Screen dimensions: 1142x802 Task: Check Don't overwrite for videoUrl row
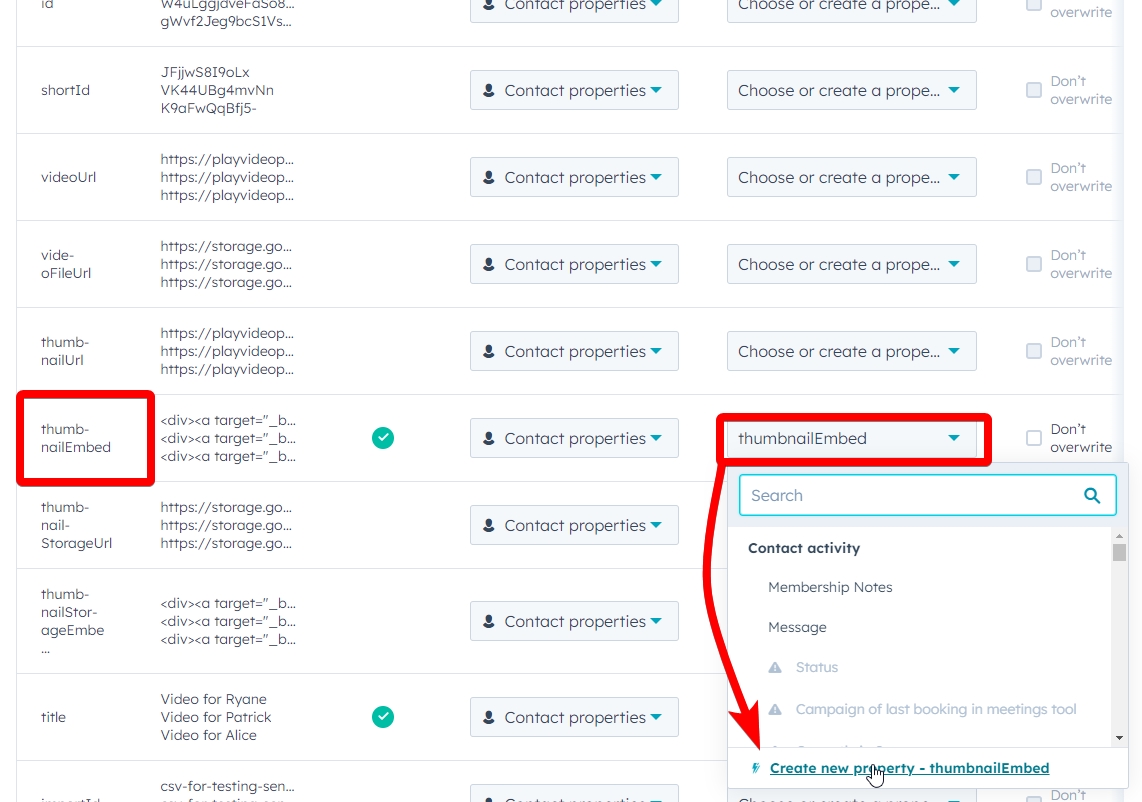pyautogui.click(x=1034, y=177)
